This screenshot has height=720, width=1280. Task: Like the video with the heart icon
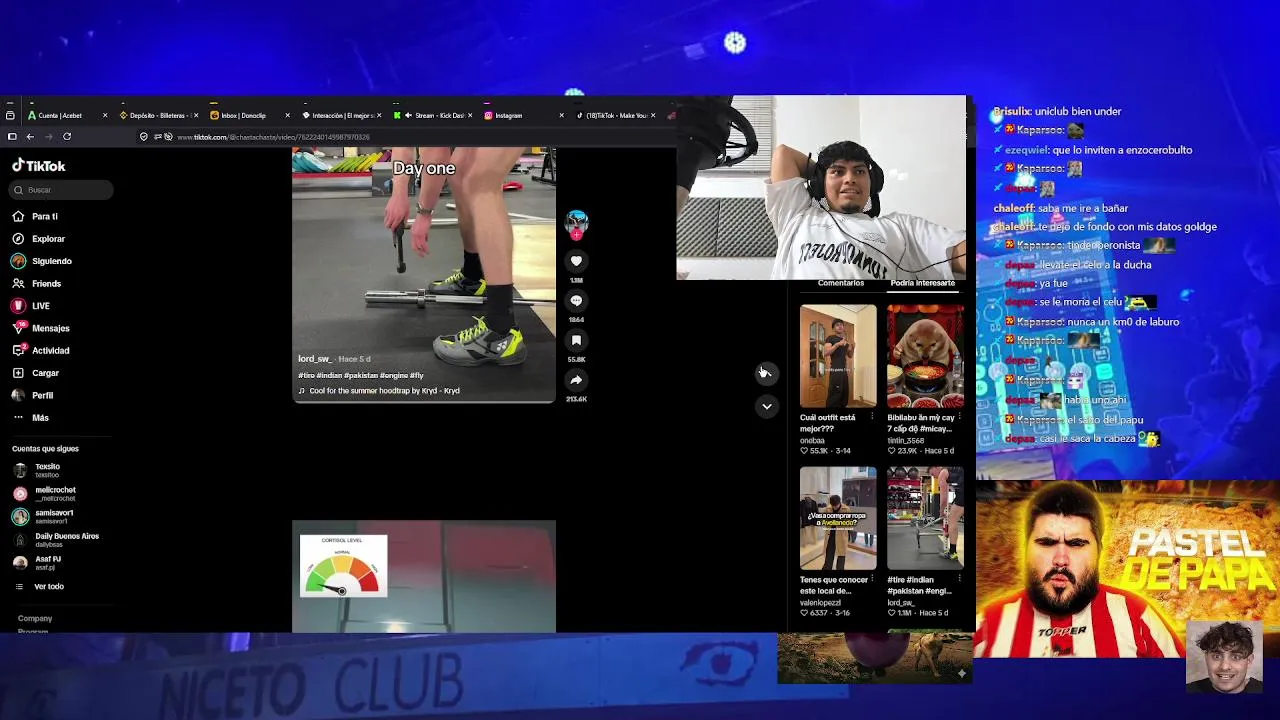coord(576,261)
